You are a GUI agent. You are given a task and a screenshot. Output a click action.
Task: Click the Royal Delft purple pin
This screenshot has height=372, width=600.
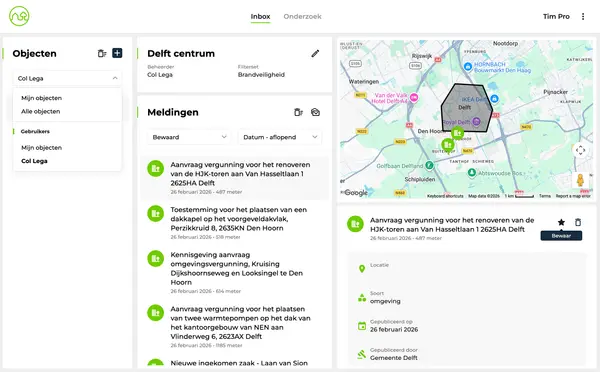[x=476, y=122]
